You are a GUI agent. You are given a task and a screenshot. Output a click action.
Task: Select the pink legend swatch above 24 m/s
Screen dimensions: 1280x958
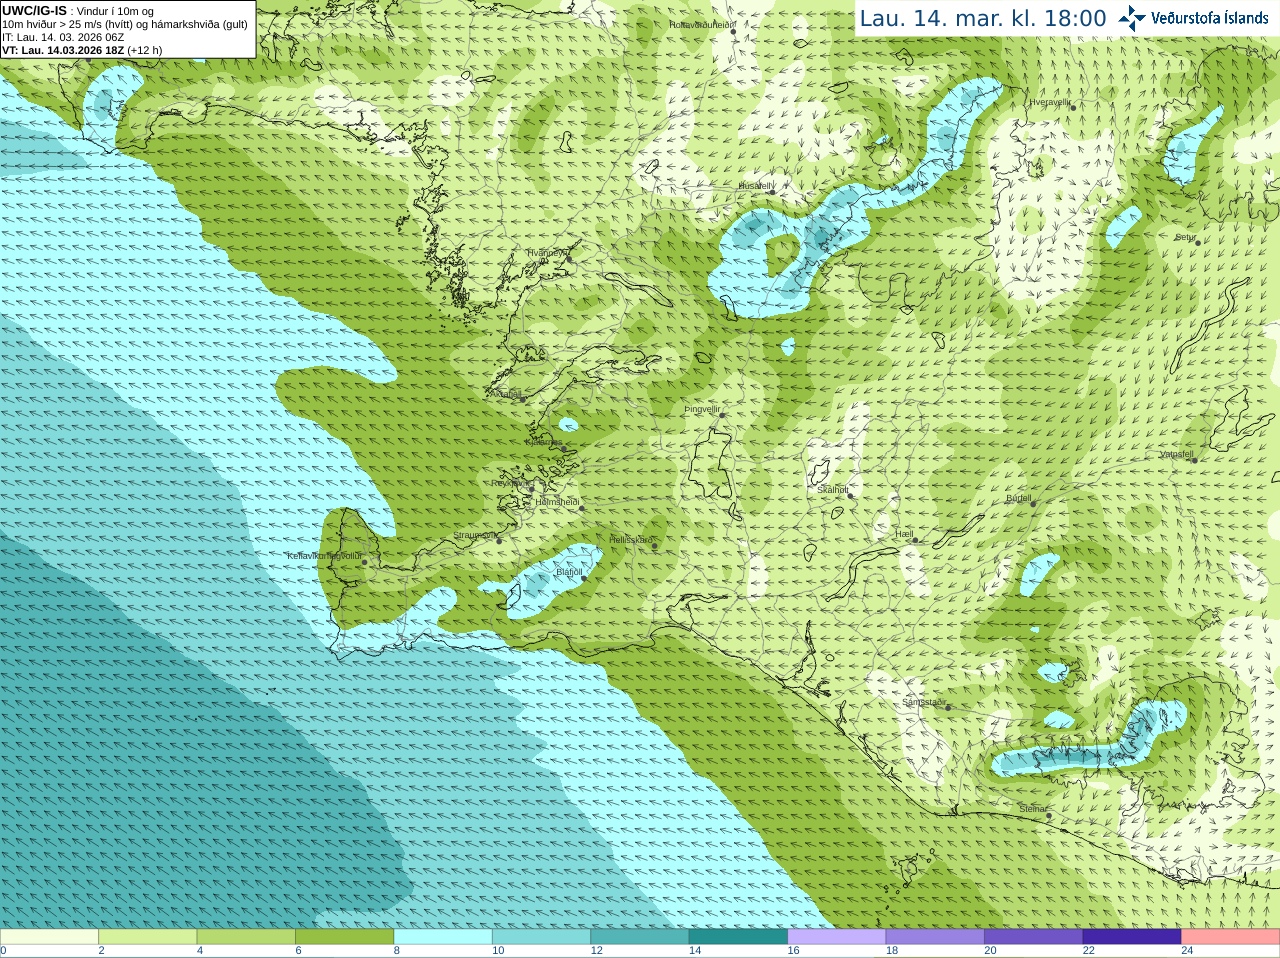(x=1231, y=937)
